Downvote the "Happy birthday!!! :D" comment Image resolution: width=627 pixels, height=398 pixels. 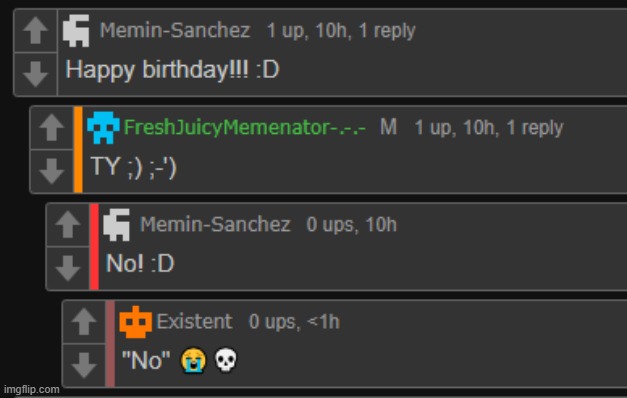[x=36, y=74]
